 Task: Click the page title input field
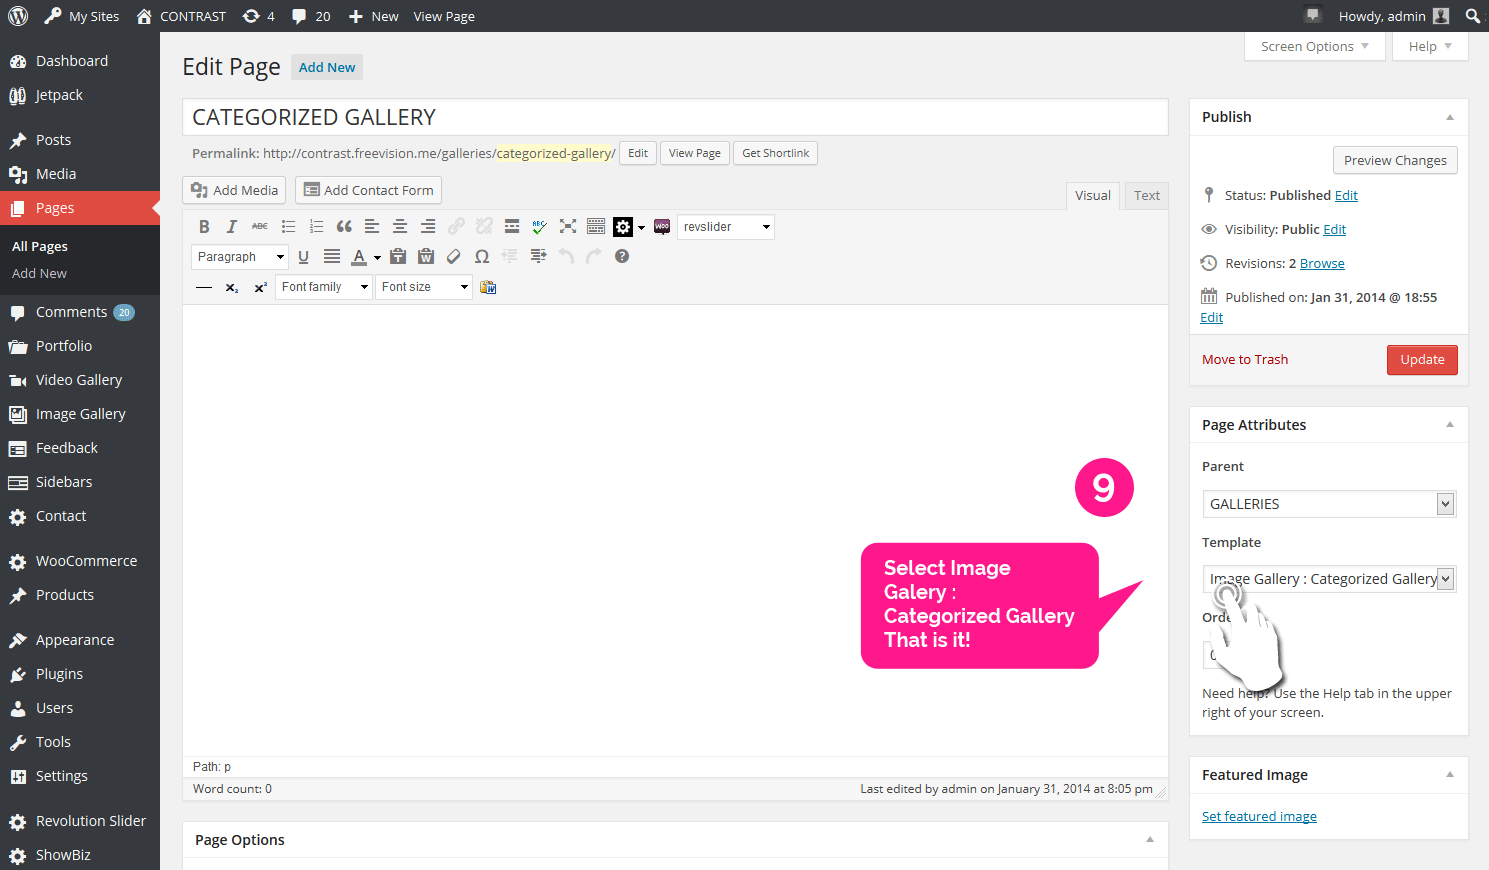click(x=674, y=118)
